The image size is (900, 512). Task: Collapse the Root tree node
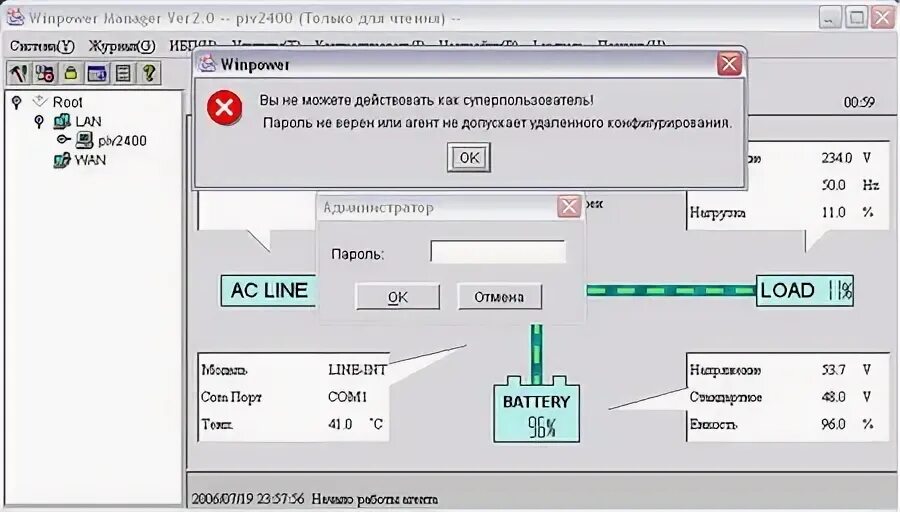click(17, 103)
